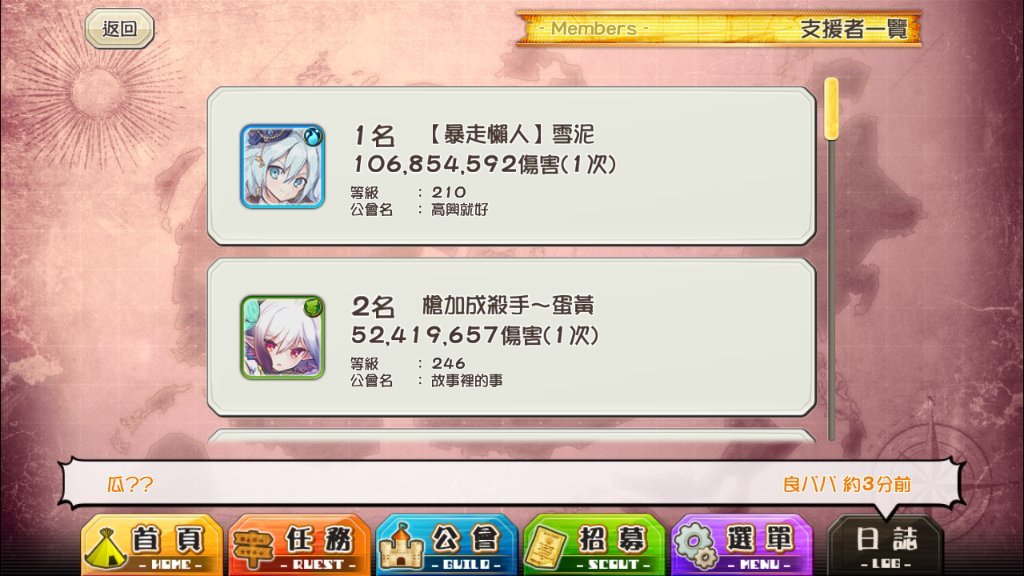1024x576 pixels.
Task: Open the 任務 Quest signpost icon
Action: (x=253, y=548)
